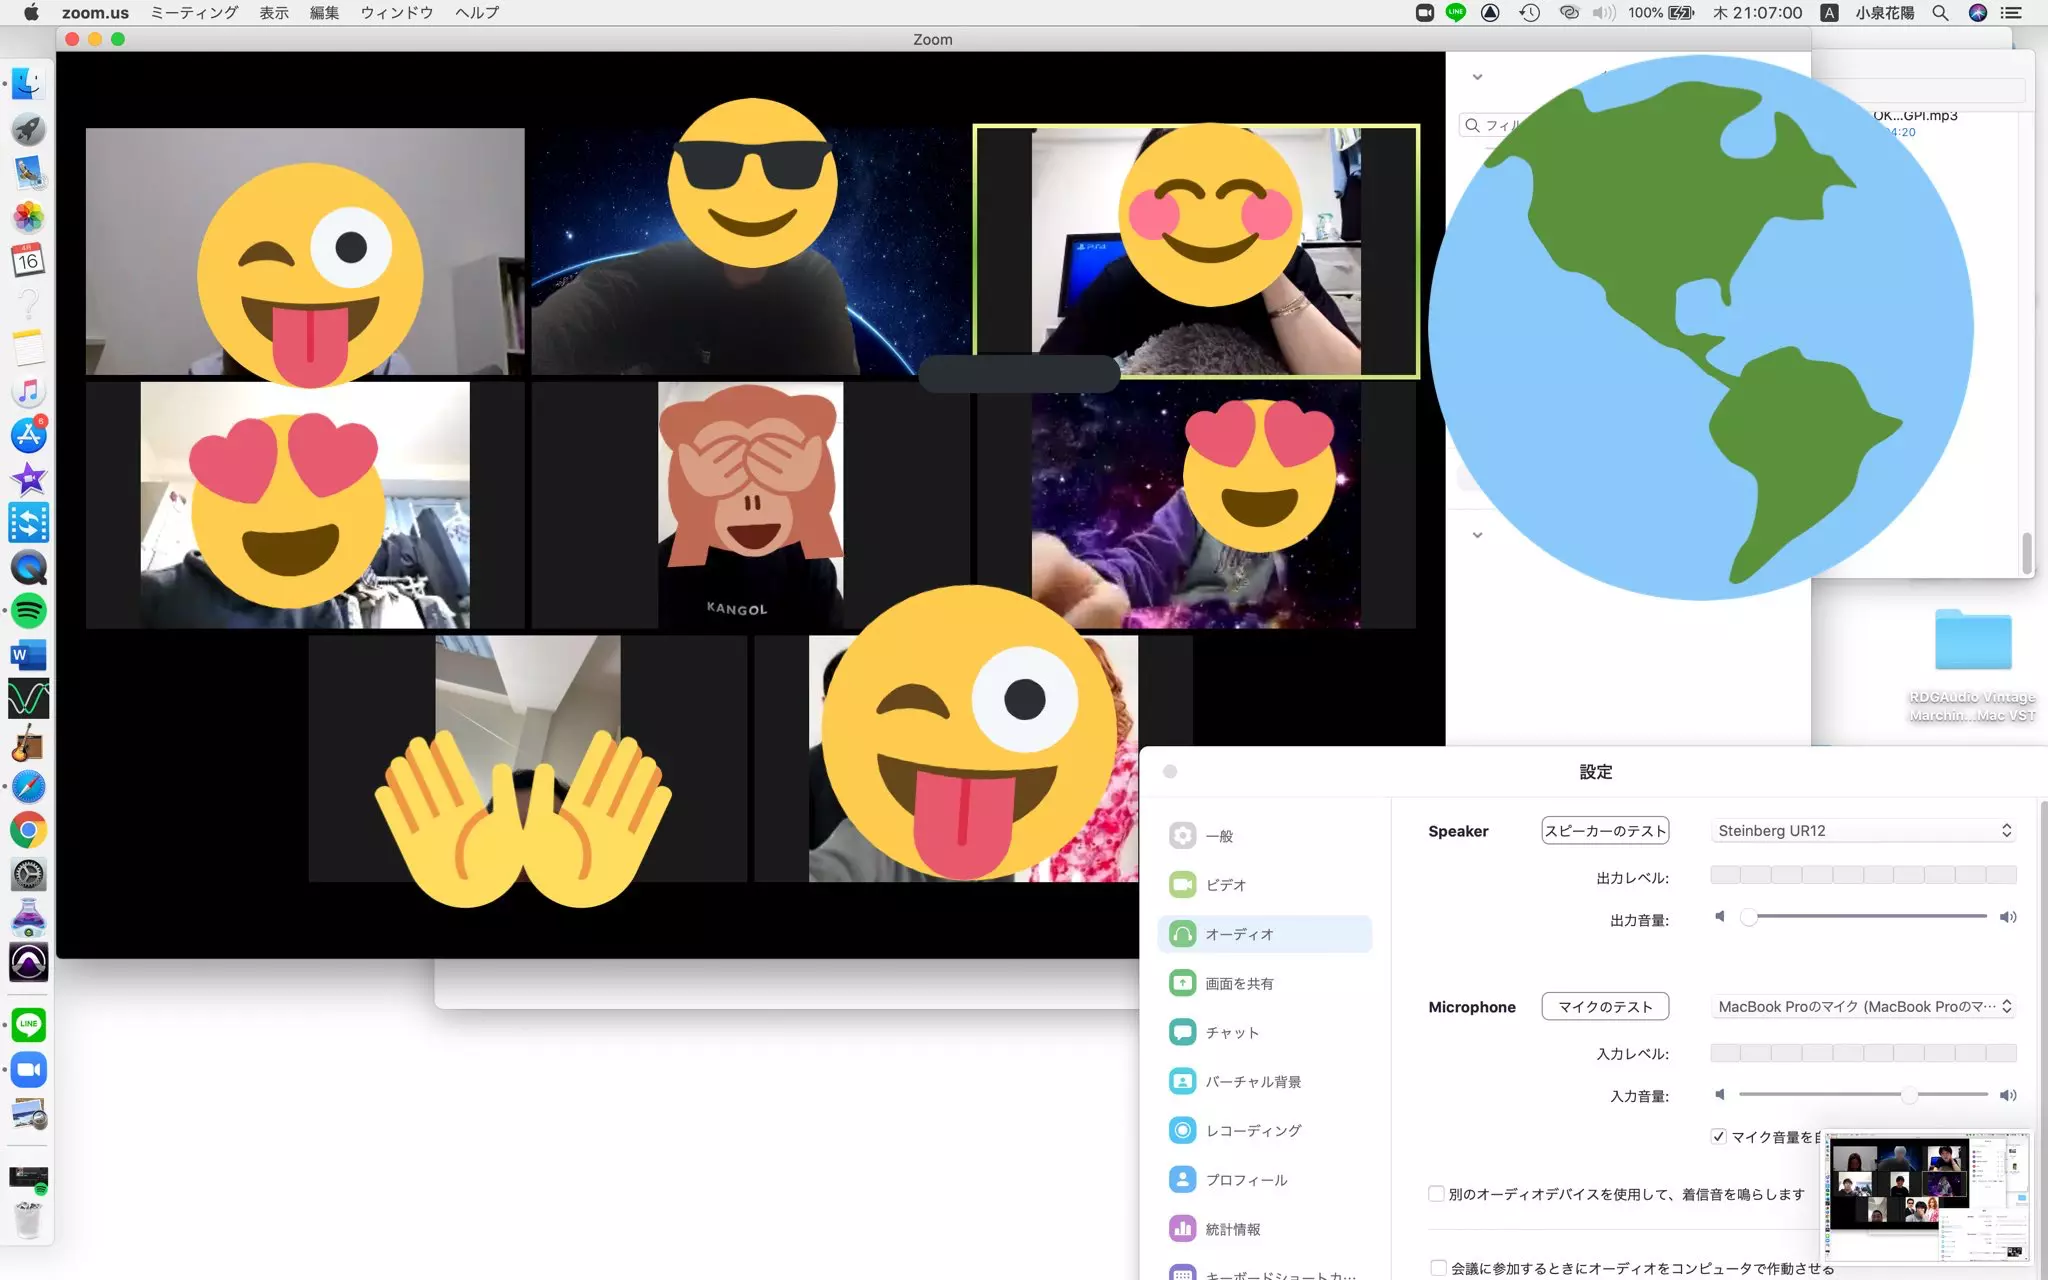Screen dimensions: 2048x1280
Task: Select OK...GPI.mp3 file in Finder window
Action: click(1914, 116)
